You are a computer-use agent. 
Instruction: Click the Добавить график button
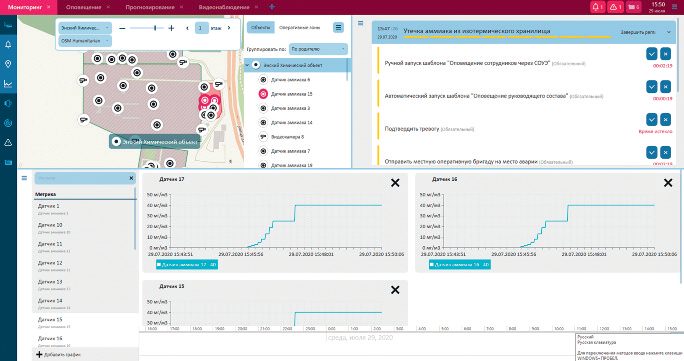[58, 354]
